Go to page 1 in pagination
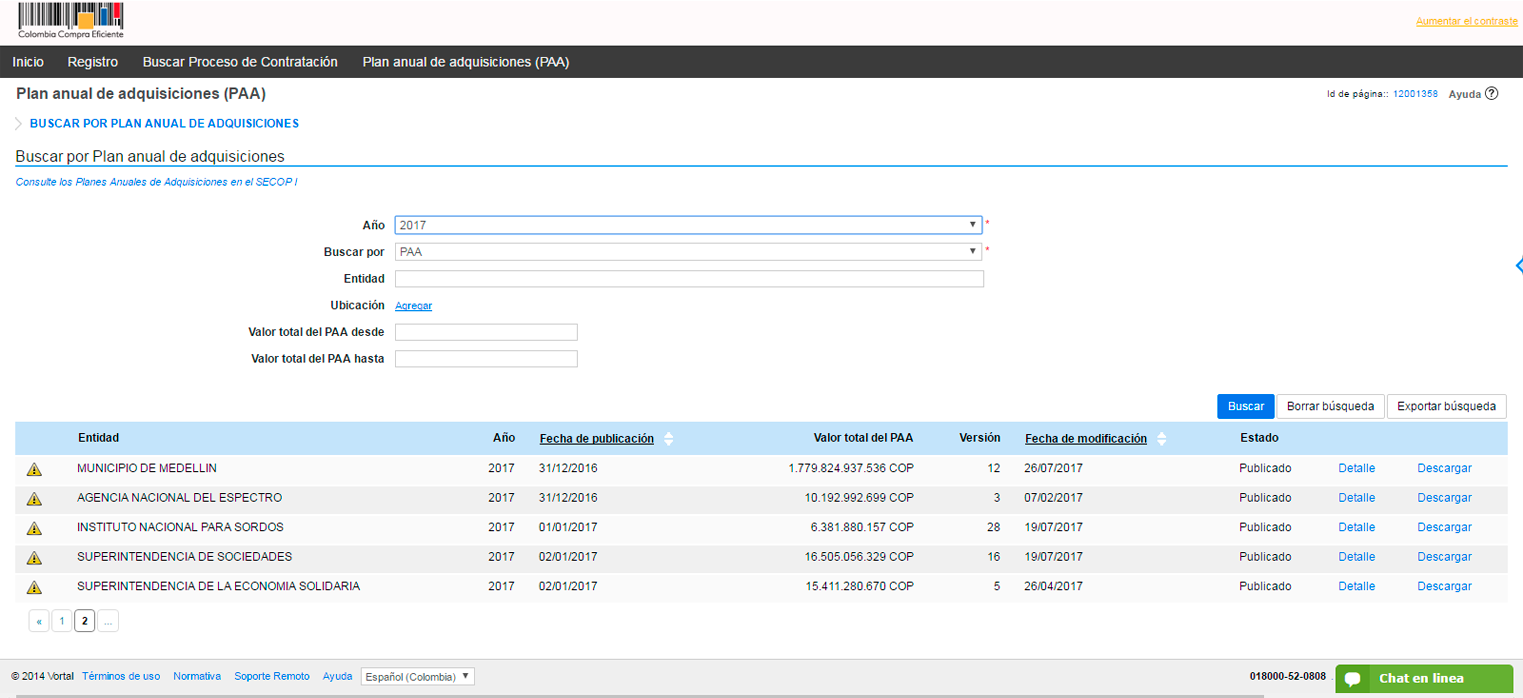 62,621
